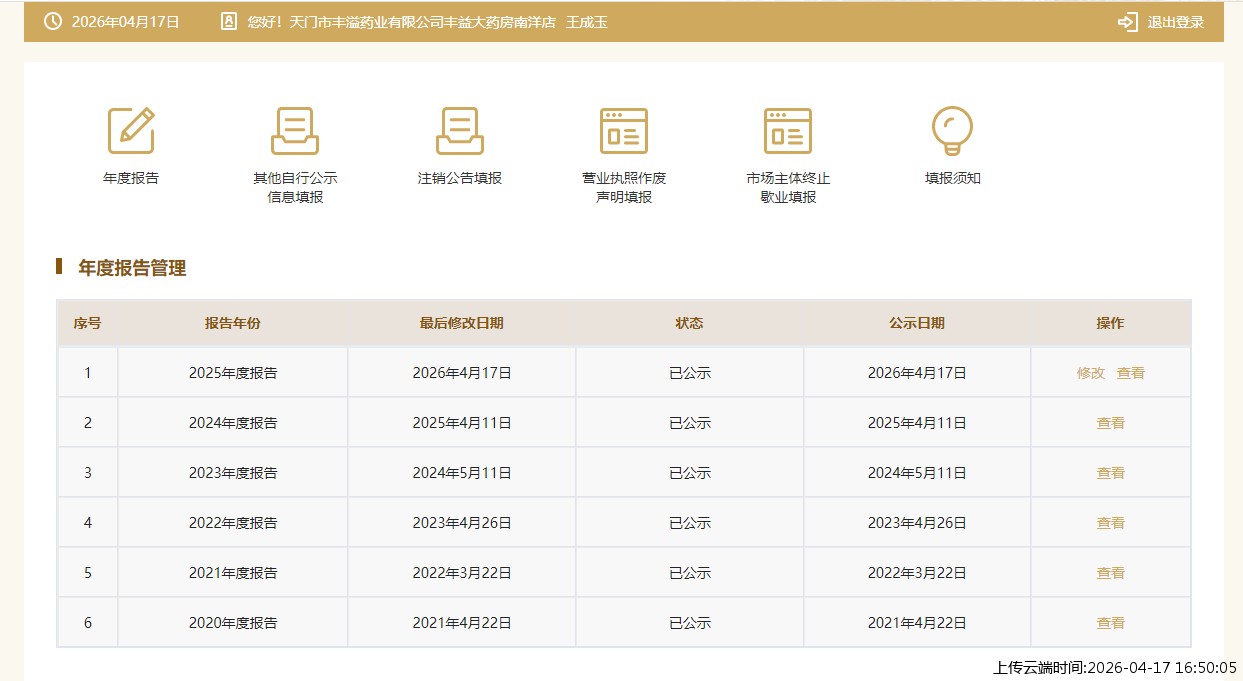View the 2024年度报告 entry
This screenshot has height=681, width=1243.
click(1111, 423)
